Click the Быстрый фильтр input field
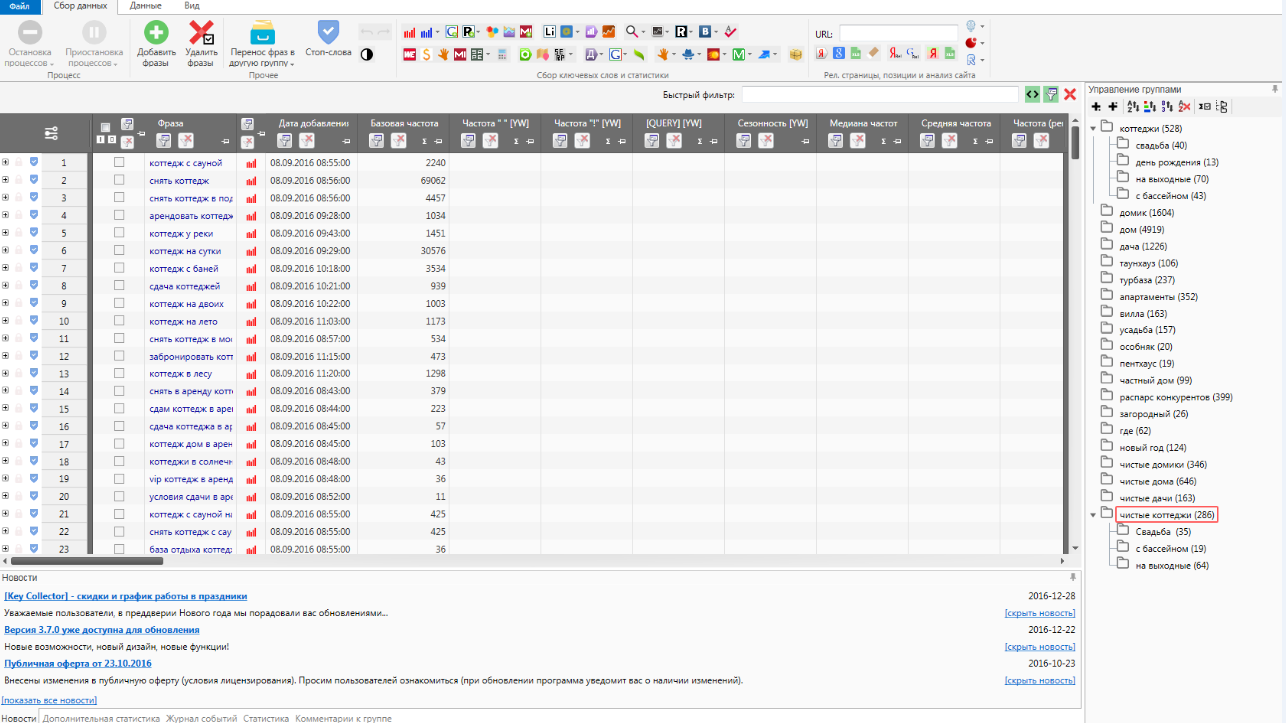The image size is (1286, 723). pyautogui.click(x=880, y=94)
